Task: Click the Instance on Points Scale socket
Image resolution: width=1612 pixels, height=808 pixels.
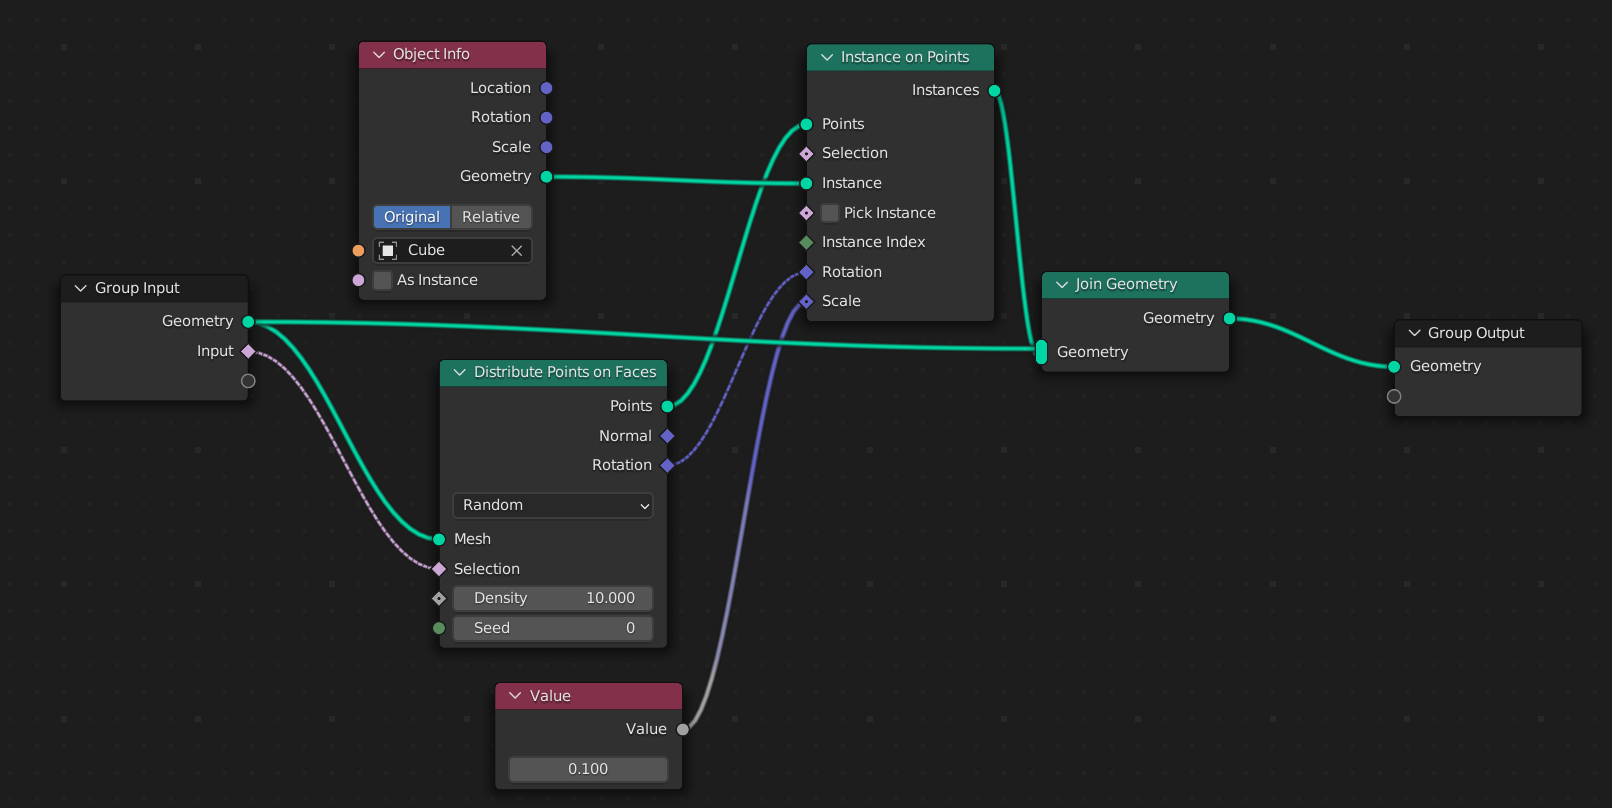Action: 807,301
